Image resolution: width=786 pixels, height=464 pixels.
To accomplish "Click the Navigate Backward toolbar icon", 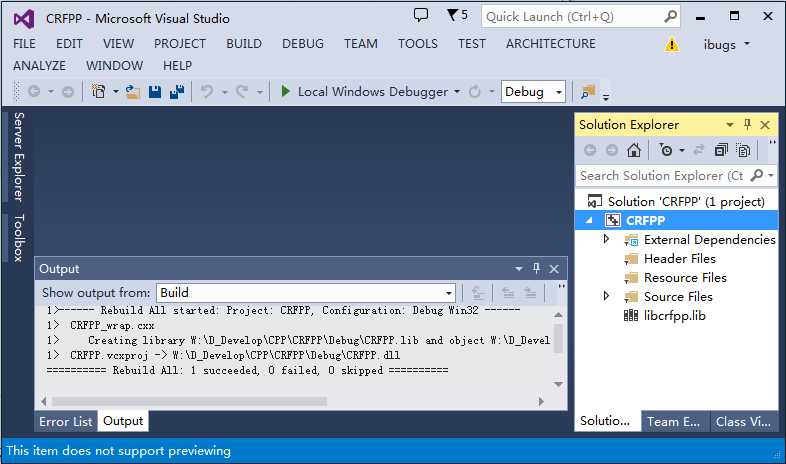I will pos(34,92).
